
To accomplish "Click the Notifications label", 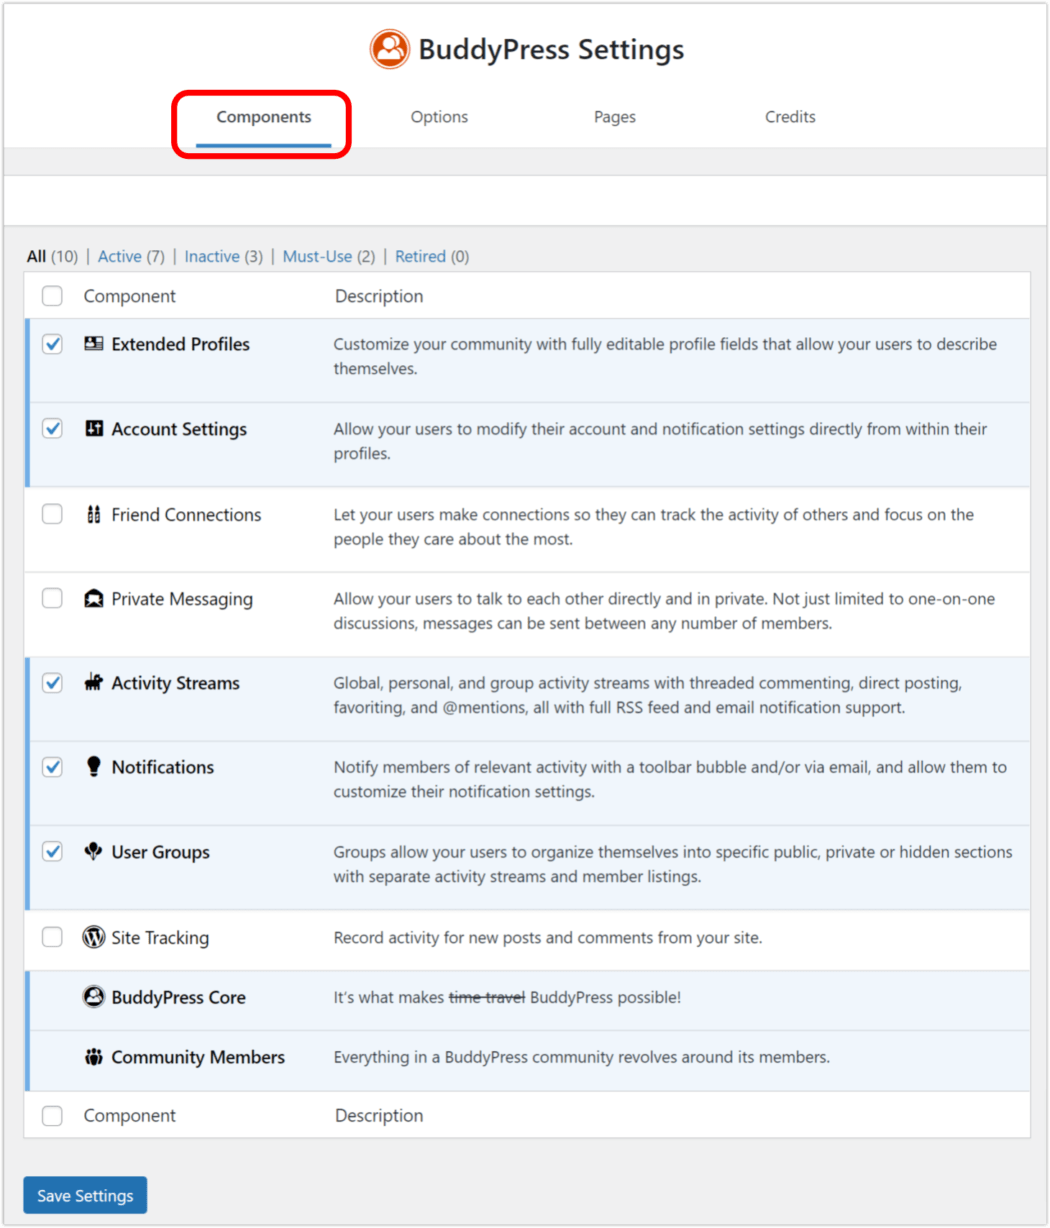I will (163, 767).
